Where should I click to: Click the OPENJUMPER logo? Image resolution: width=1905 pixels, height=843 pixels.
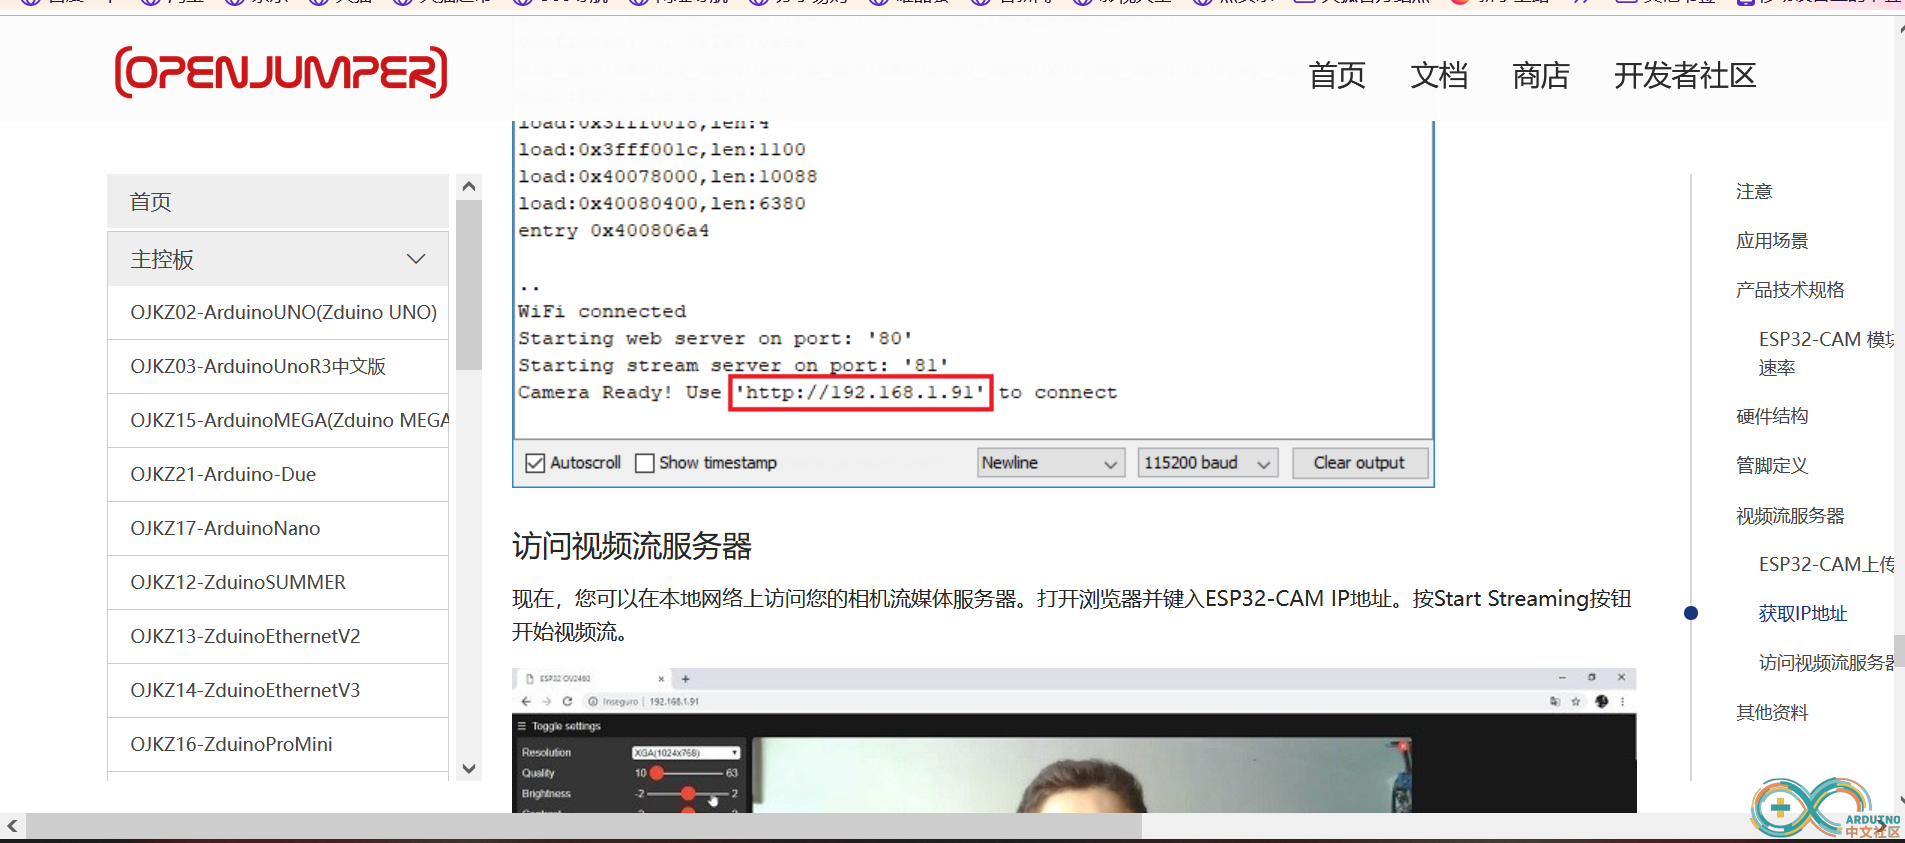click(x=281, y=72)
